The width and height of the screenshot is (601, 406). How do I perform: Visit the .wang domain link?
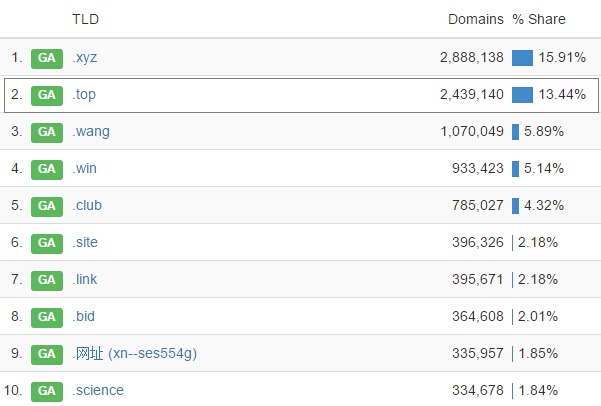91,132
